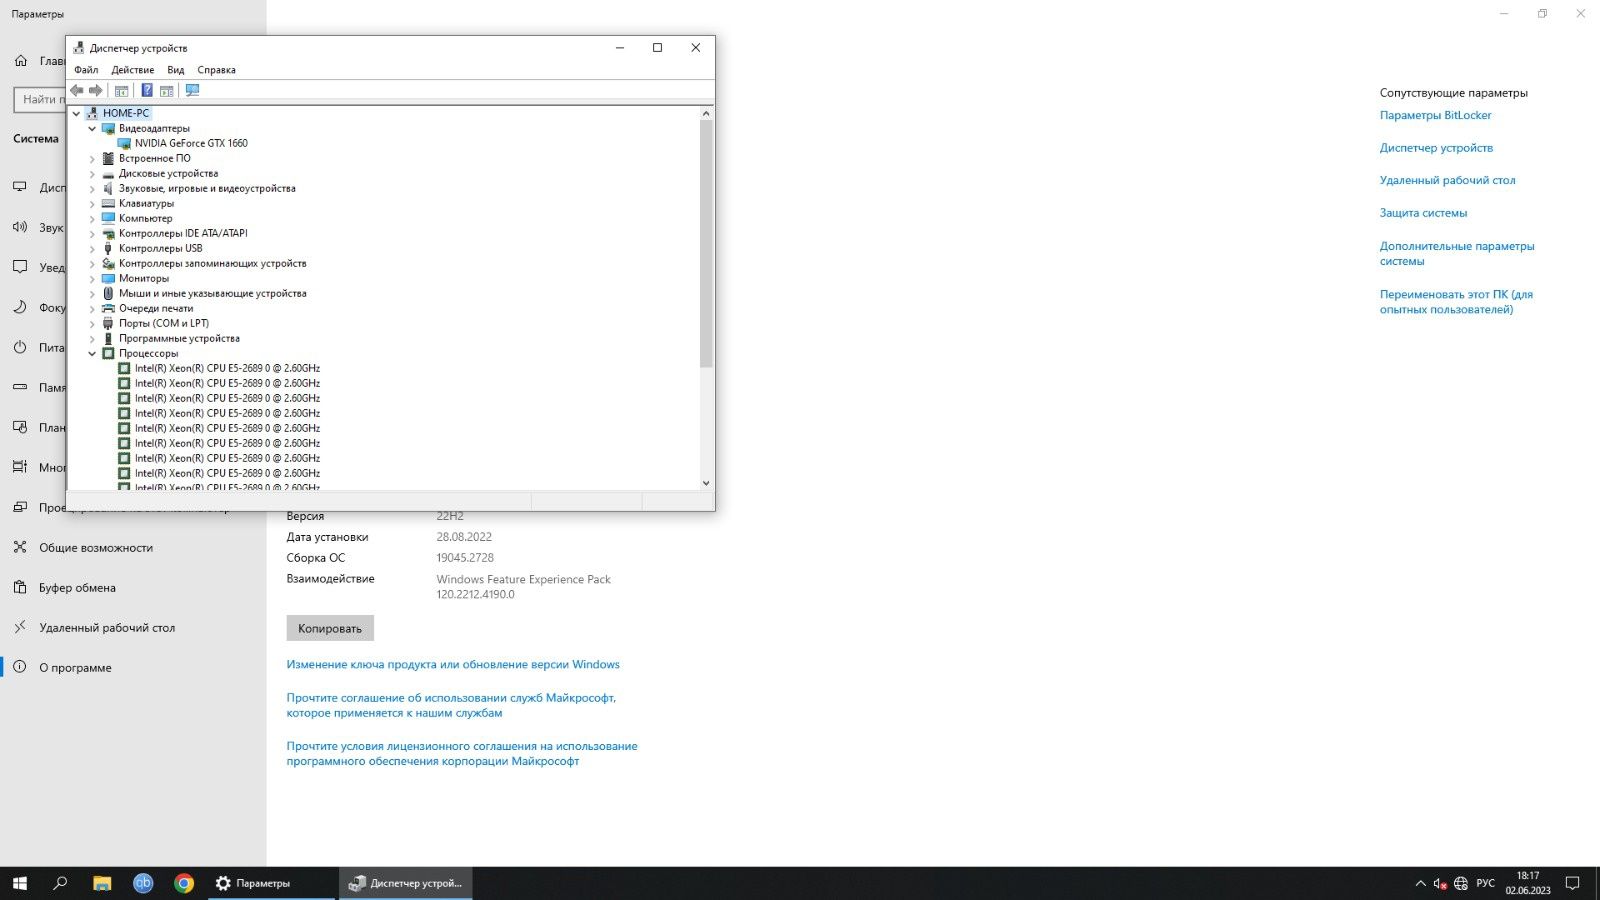The height and width of the screenshot is (900, 1600).
Task: Open Help via the blue question-mark icon
Action: click(147, 90)
